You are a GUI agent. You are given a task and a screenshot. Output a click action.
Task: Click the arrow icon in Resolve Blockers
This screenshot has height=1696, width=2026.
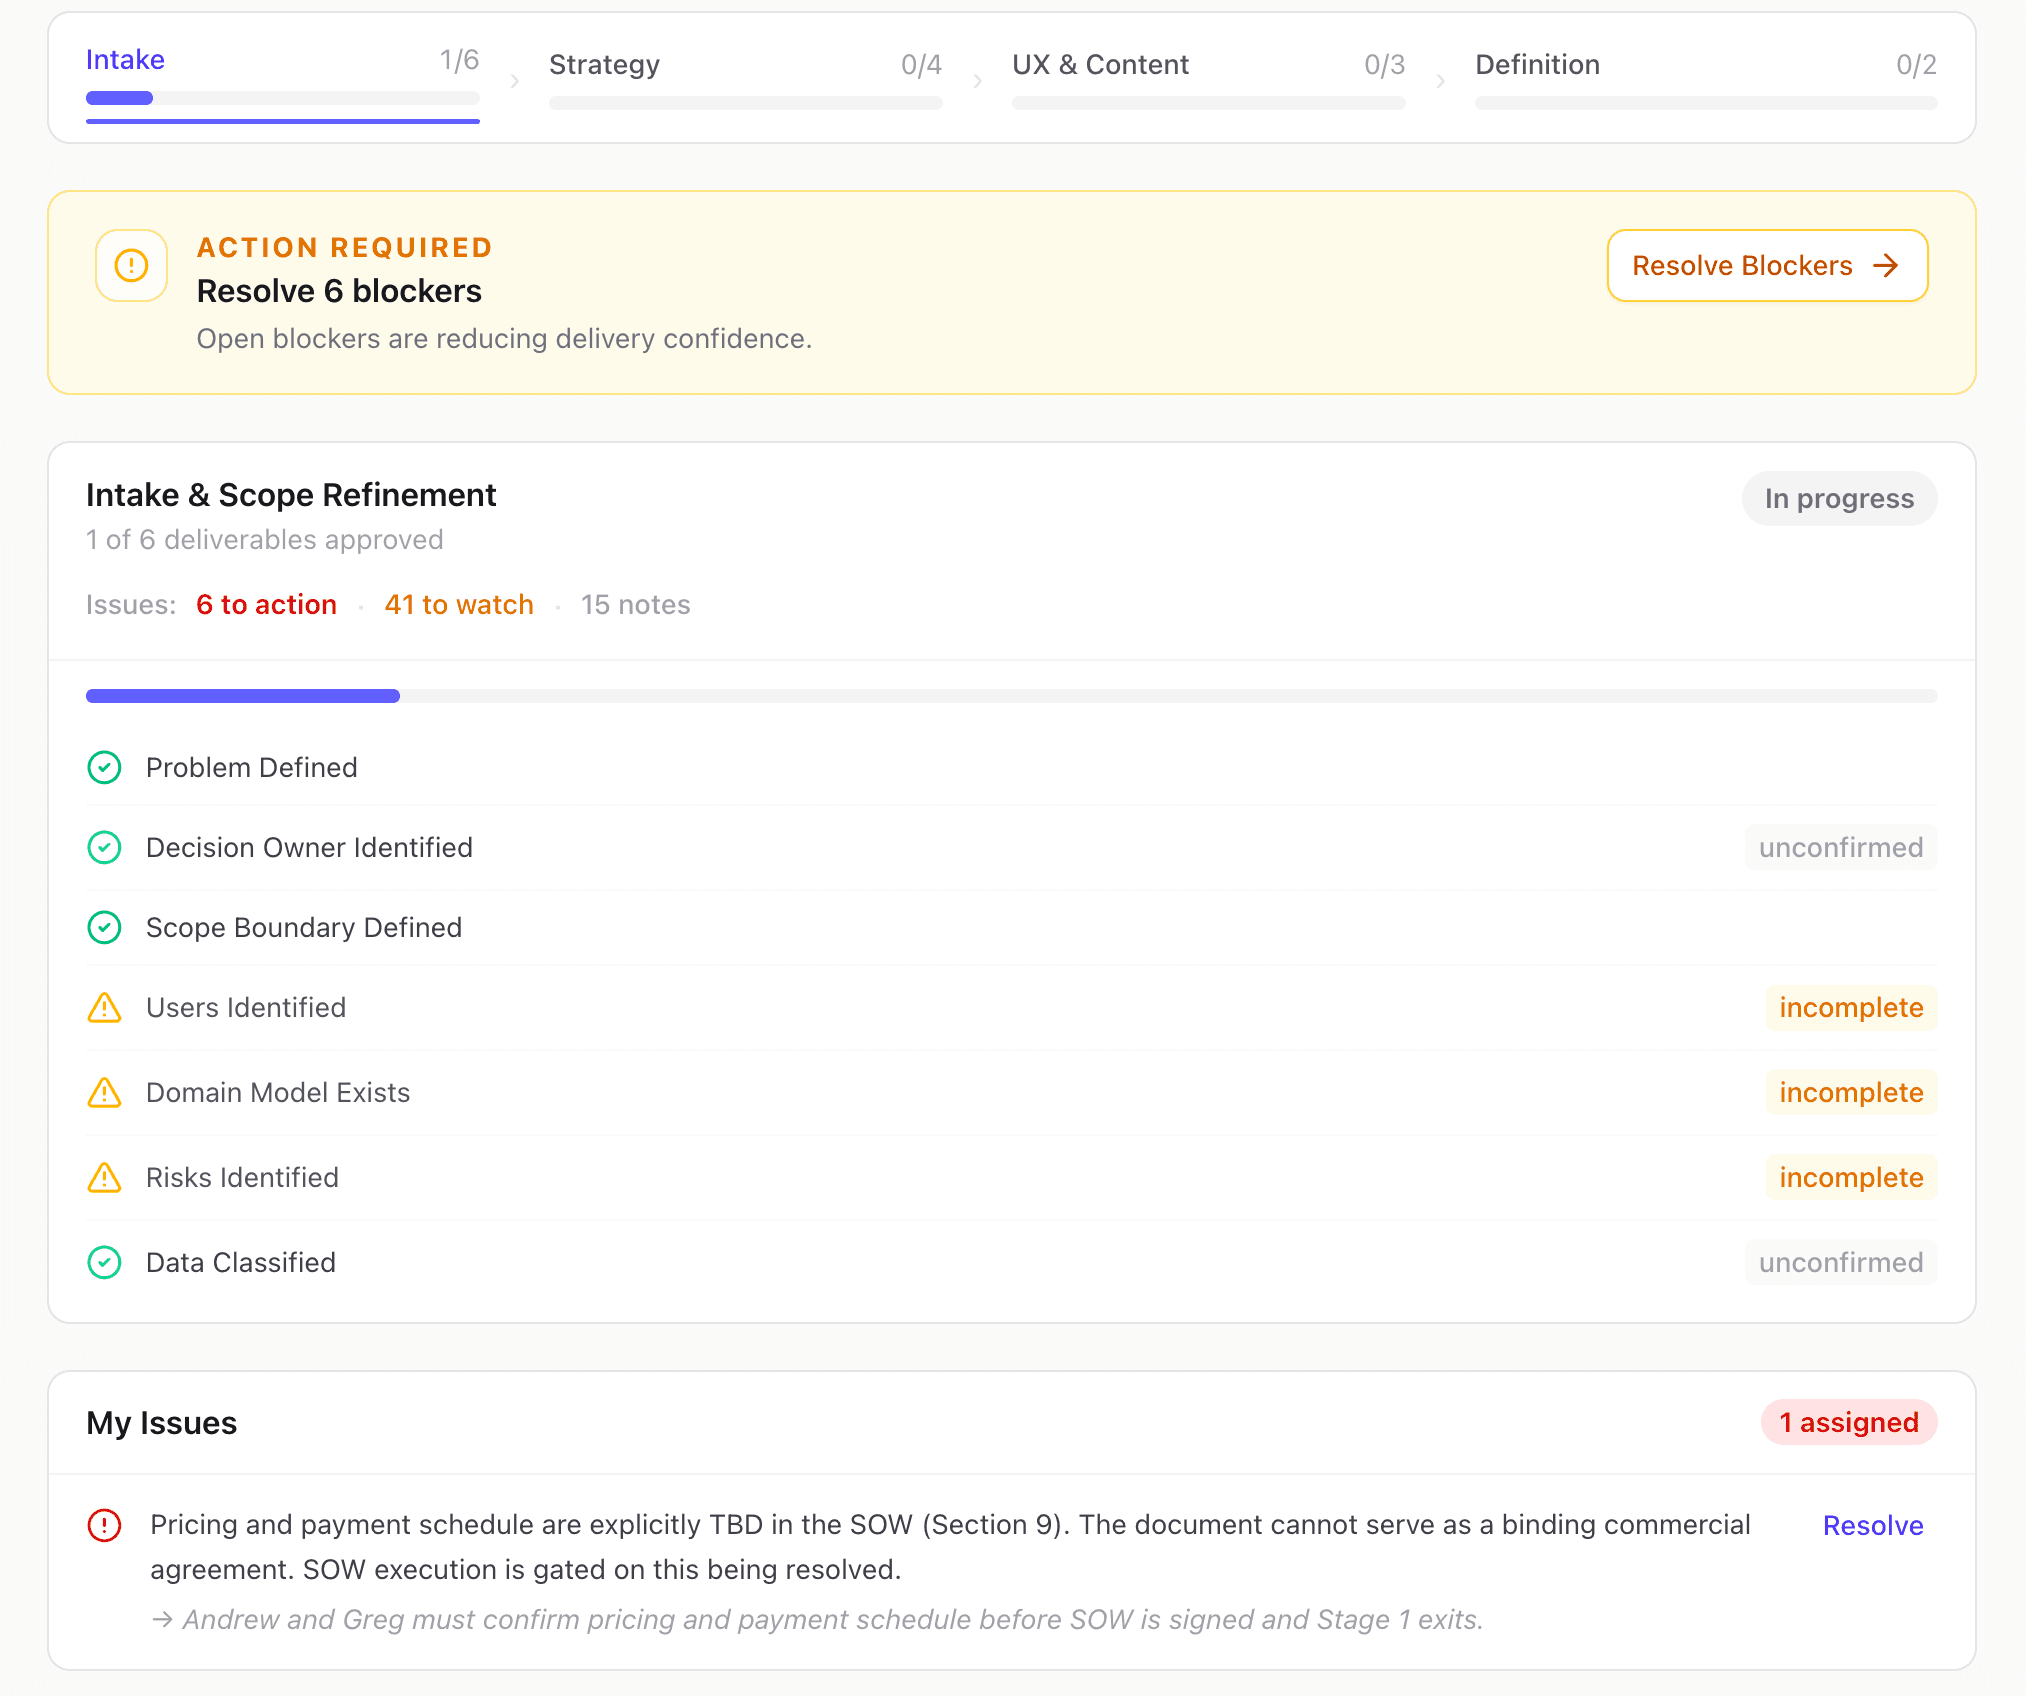click(x=1886, y=266)
